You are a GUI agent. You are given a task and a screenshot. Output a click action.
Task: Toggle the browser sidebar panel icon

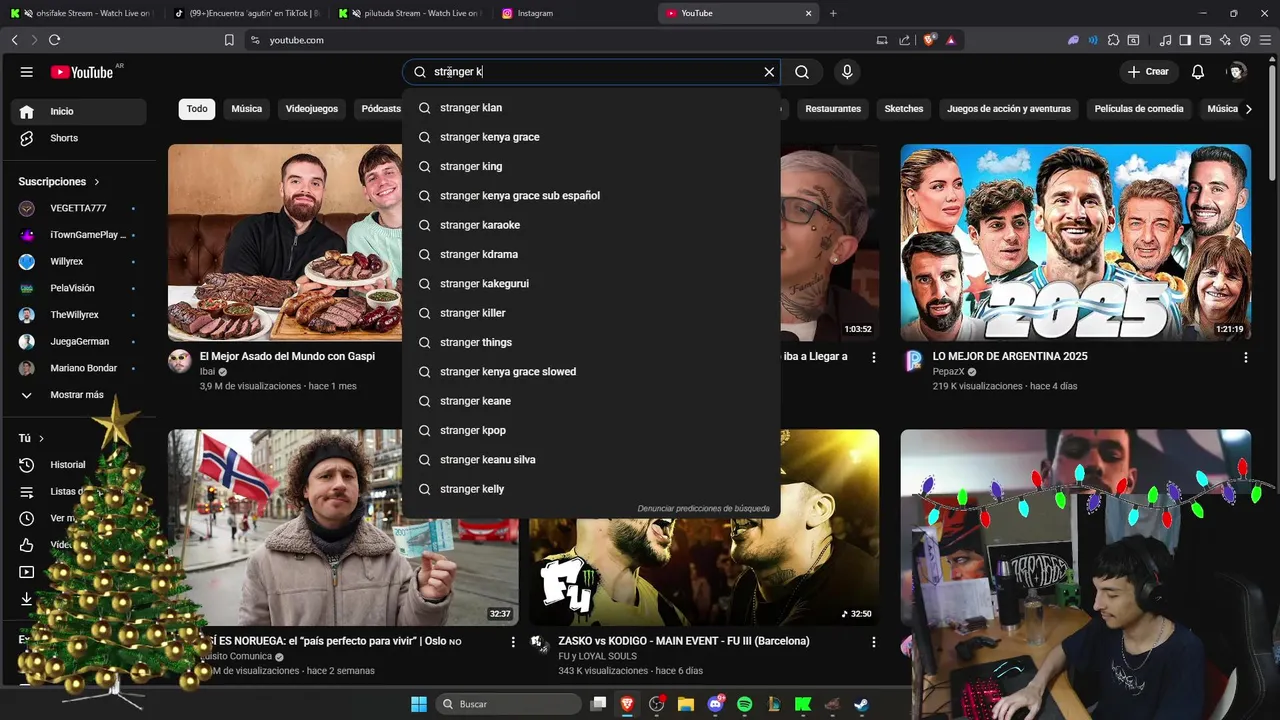pos(1185,40)
